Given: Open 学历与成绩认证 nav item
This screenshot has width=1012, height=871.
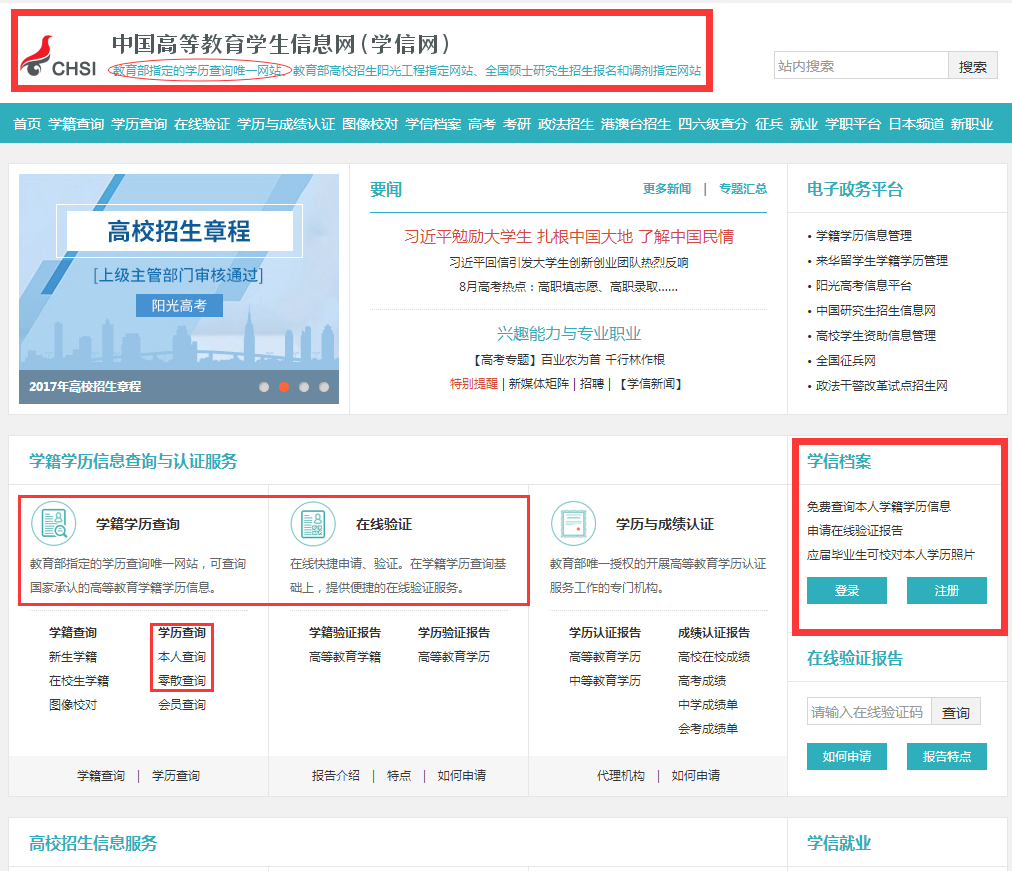Looking at the screenshot, I should pyautogui.click(x=286, y=124).
